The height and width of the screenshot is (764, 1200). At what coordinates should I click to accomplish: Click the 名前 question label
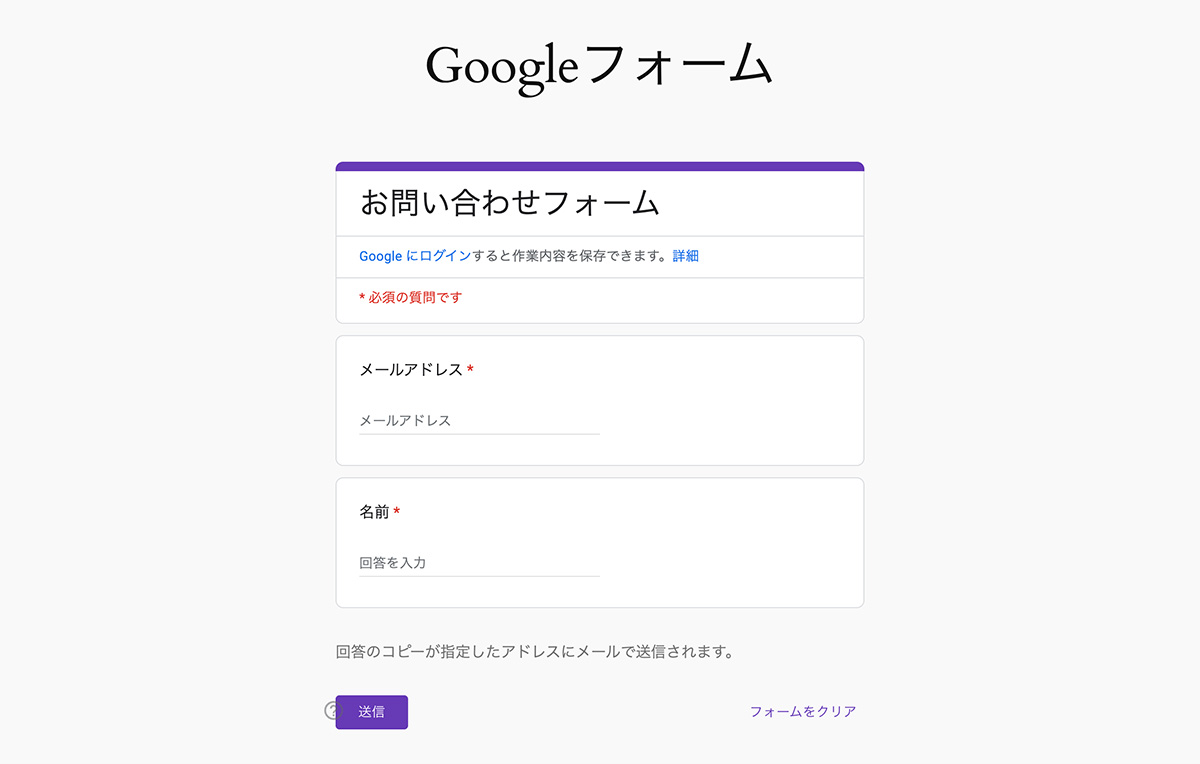[x=374, y=512]
